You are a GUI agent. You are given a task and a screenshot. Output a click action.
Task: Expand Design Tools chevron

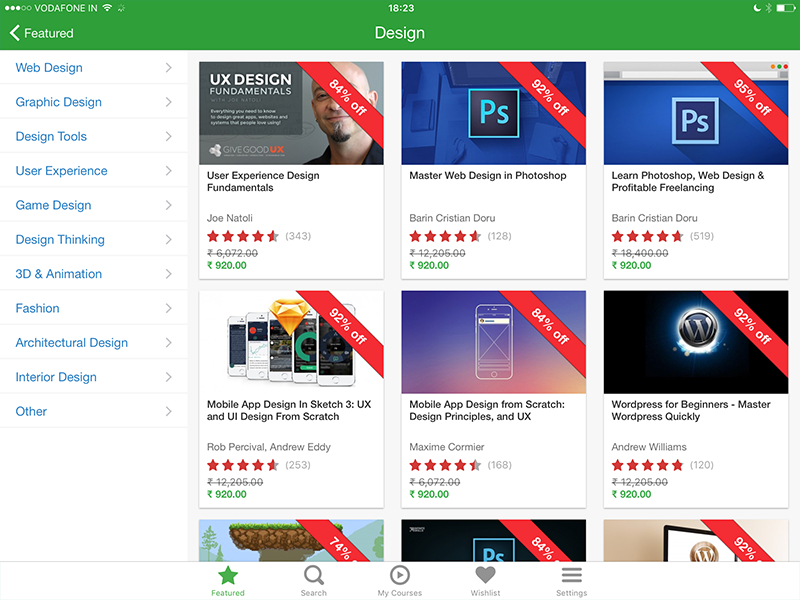[x=168, y=137]
